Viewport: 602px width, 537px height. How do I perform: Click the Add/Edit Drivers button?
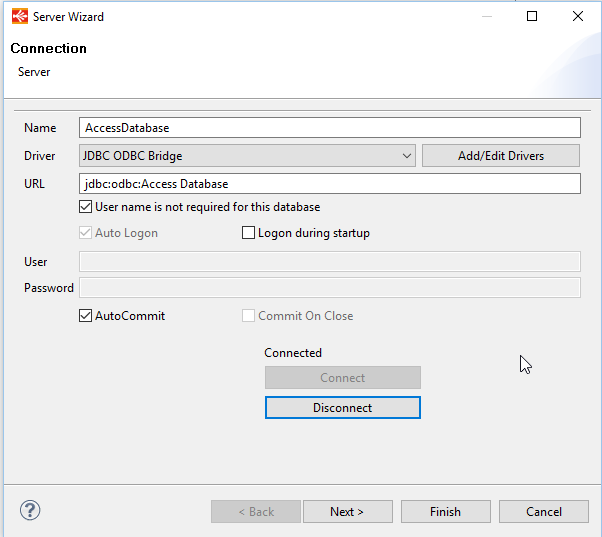pyautogui.click(x=501, y=156)
